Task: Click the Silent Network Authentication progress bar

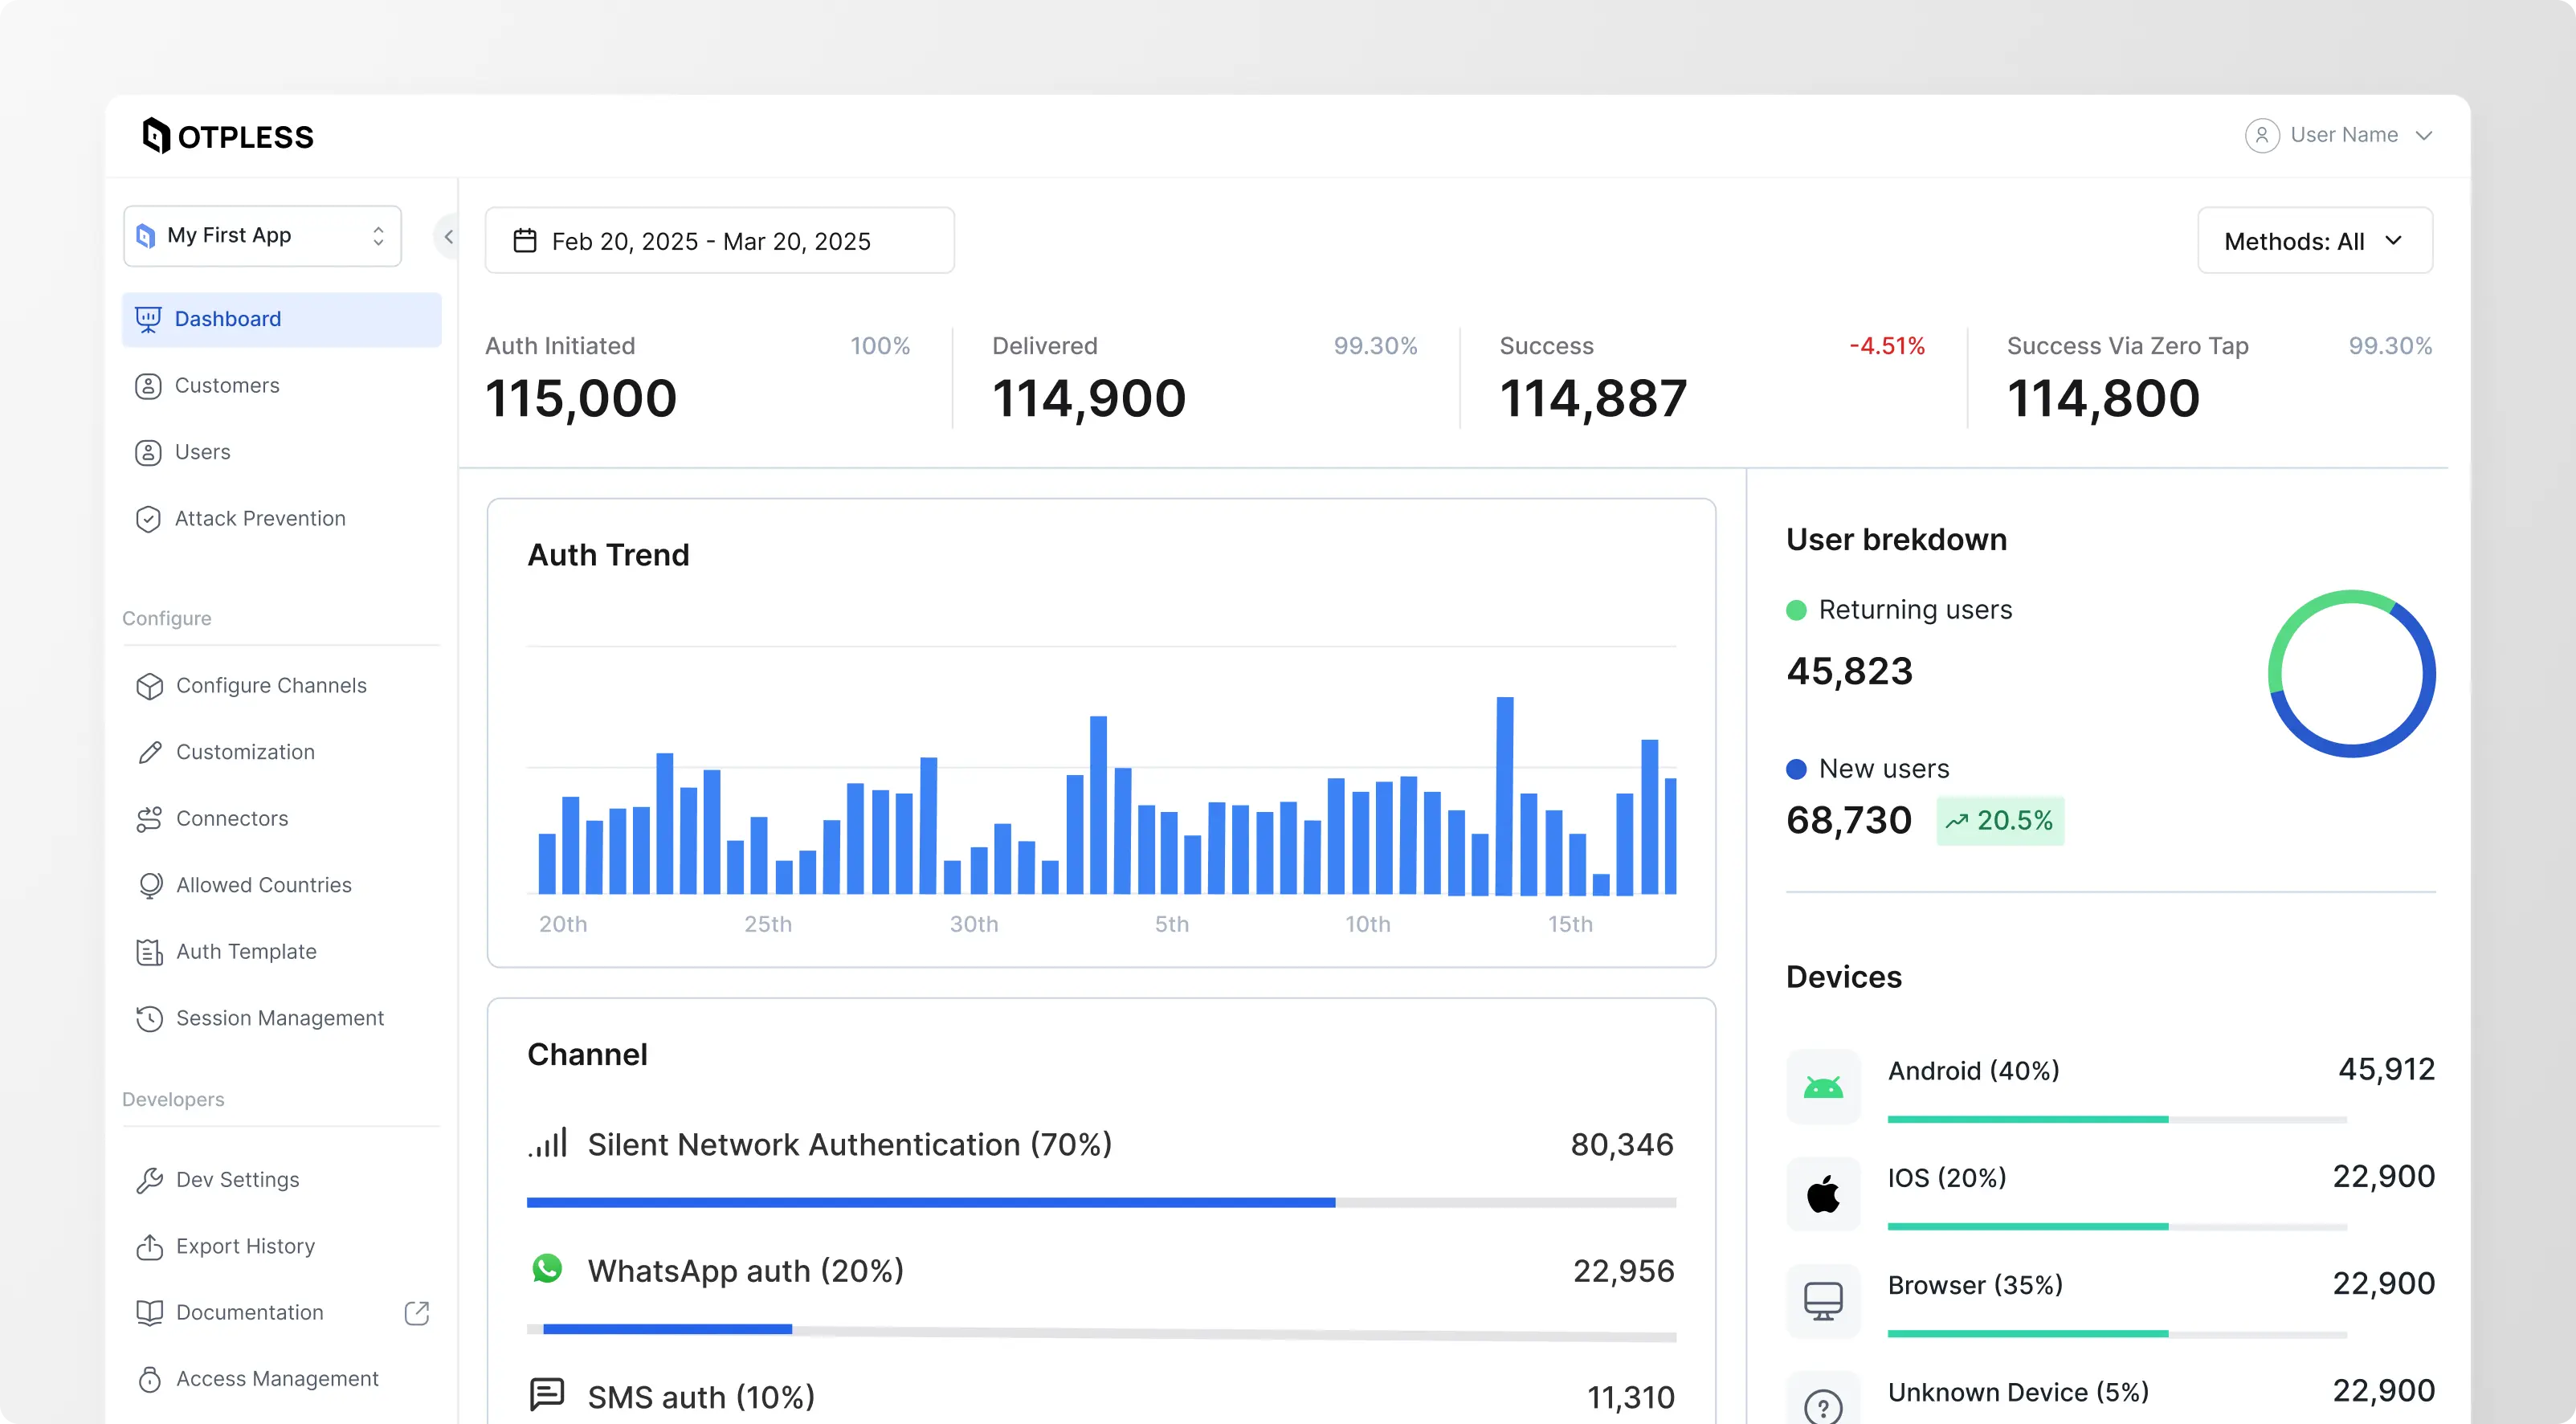Action: pyautogui.click(x=1101, y=1203)
